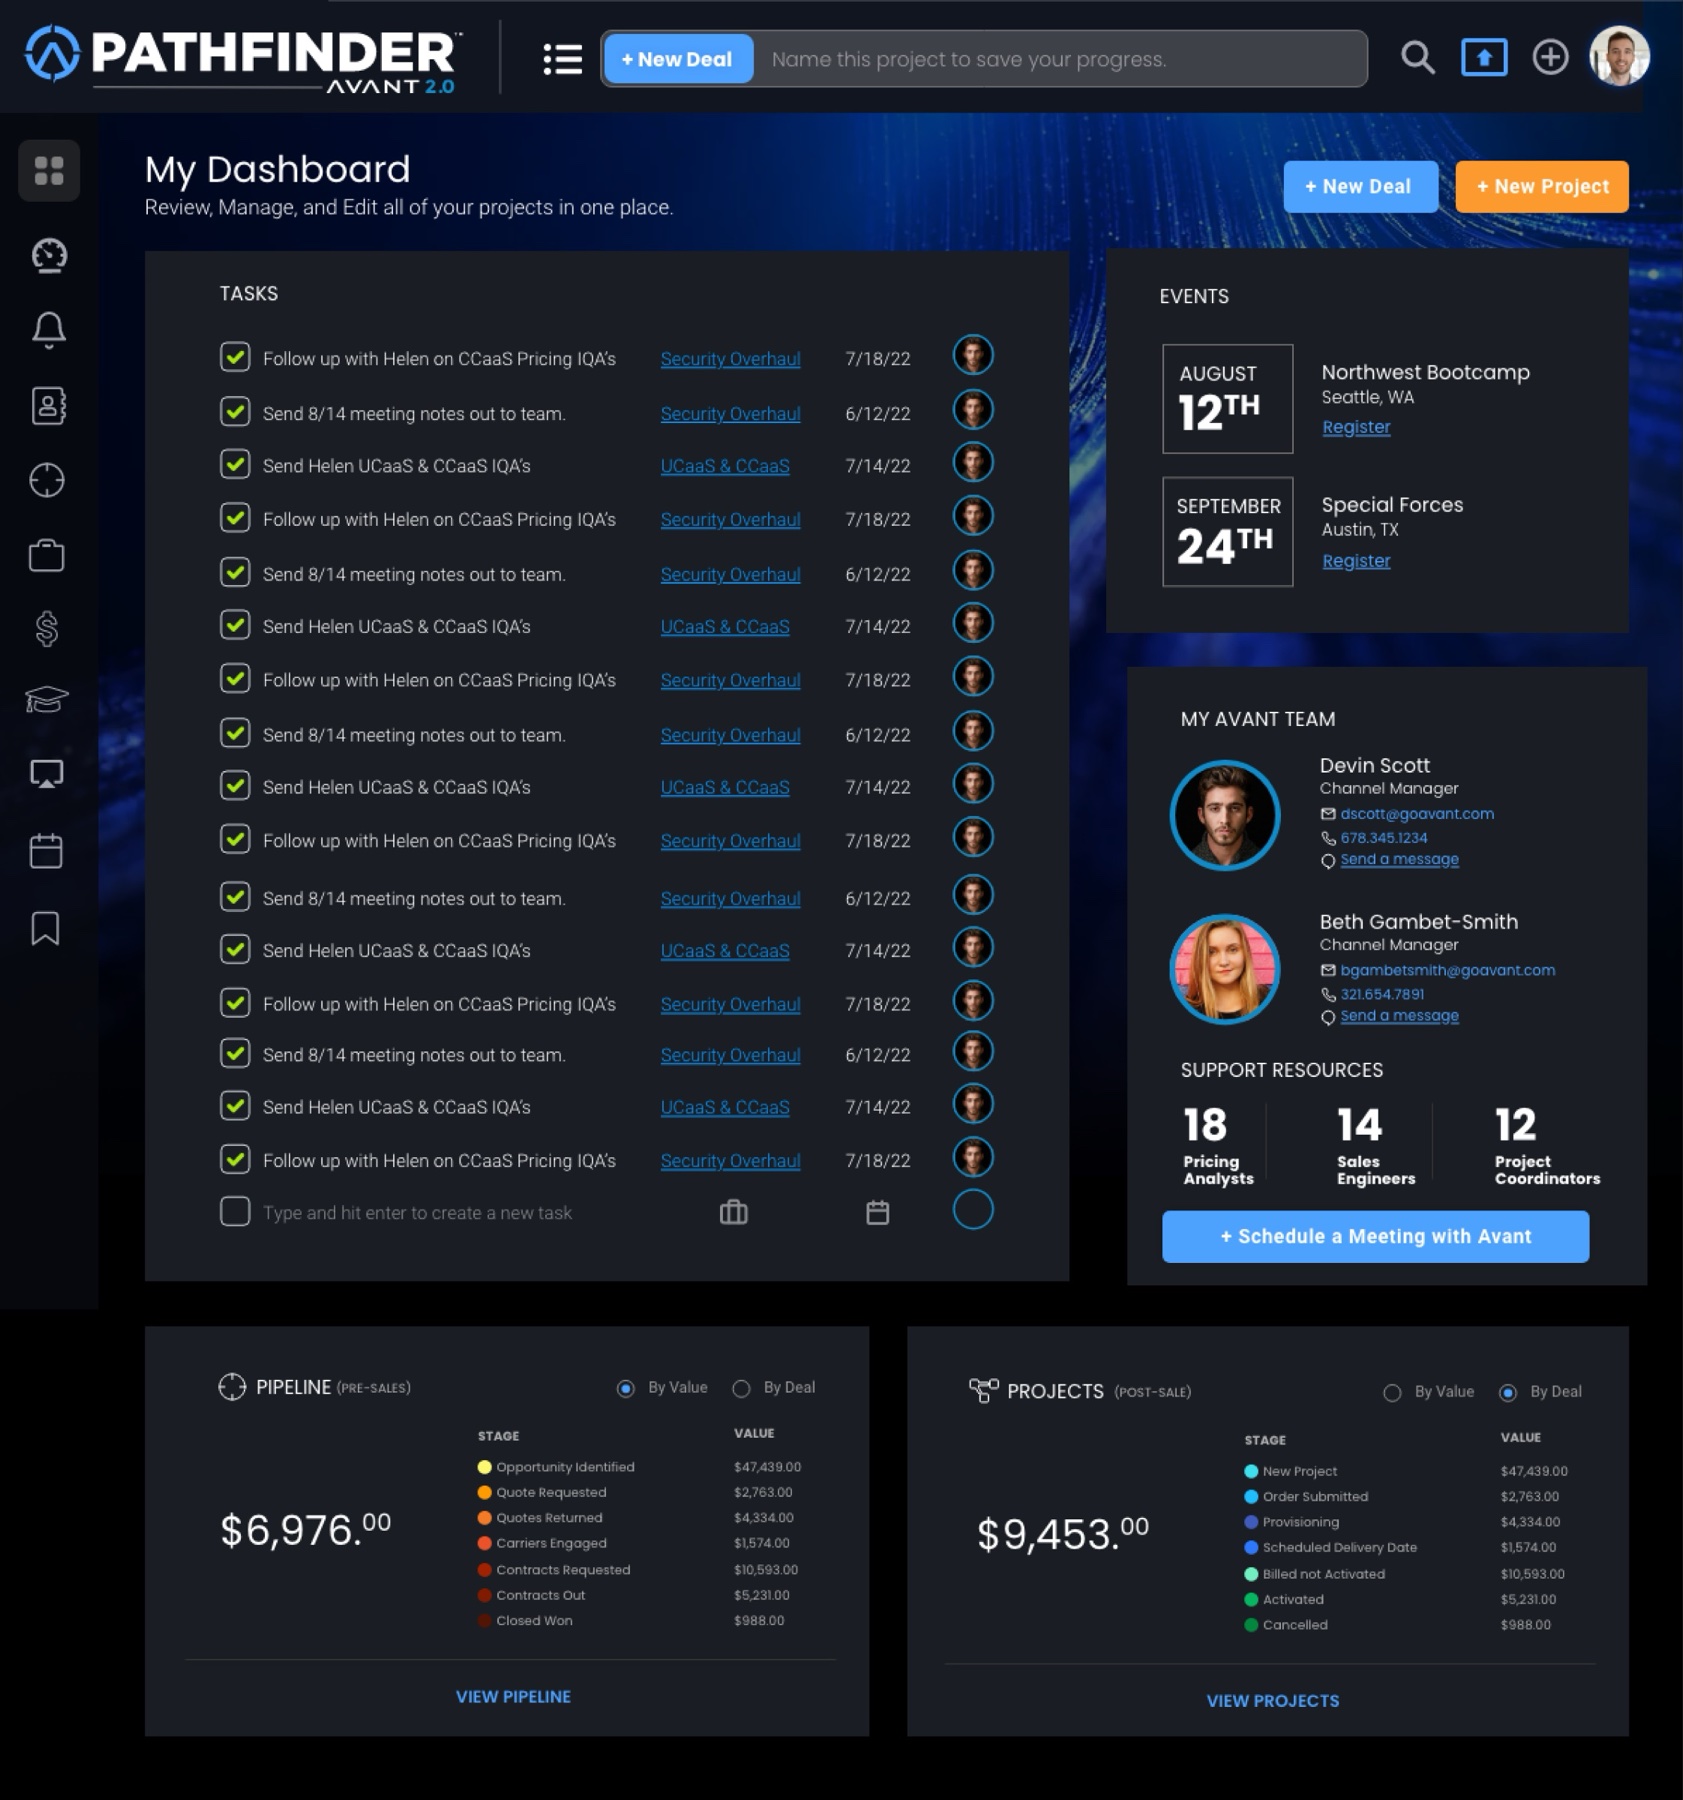This screenshot has width=1683, height=1800.
Task: Select Pipeline By Deal radio button
Action: coord(741,1388)
